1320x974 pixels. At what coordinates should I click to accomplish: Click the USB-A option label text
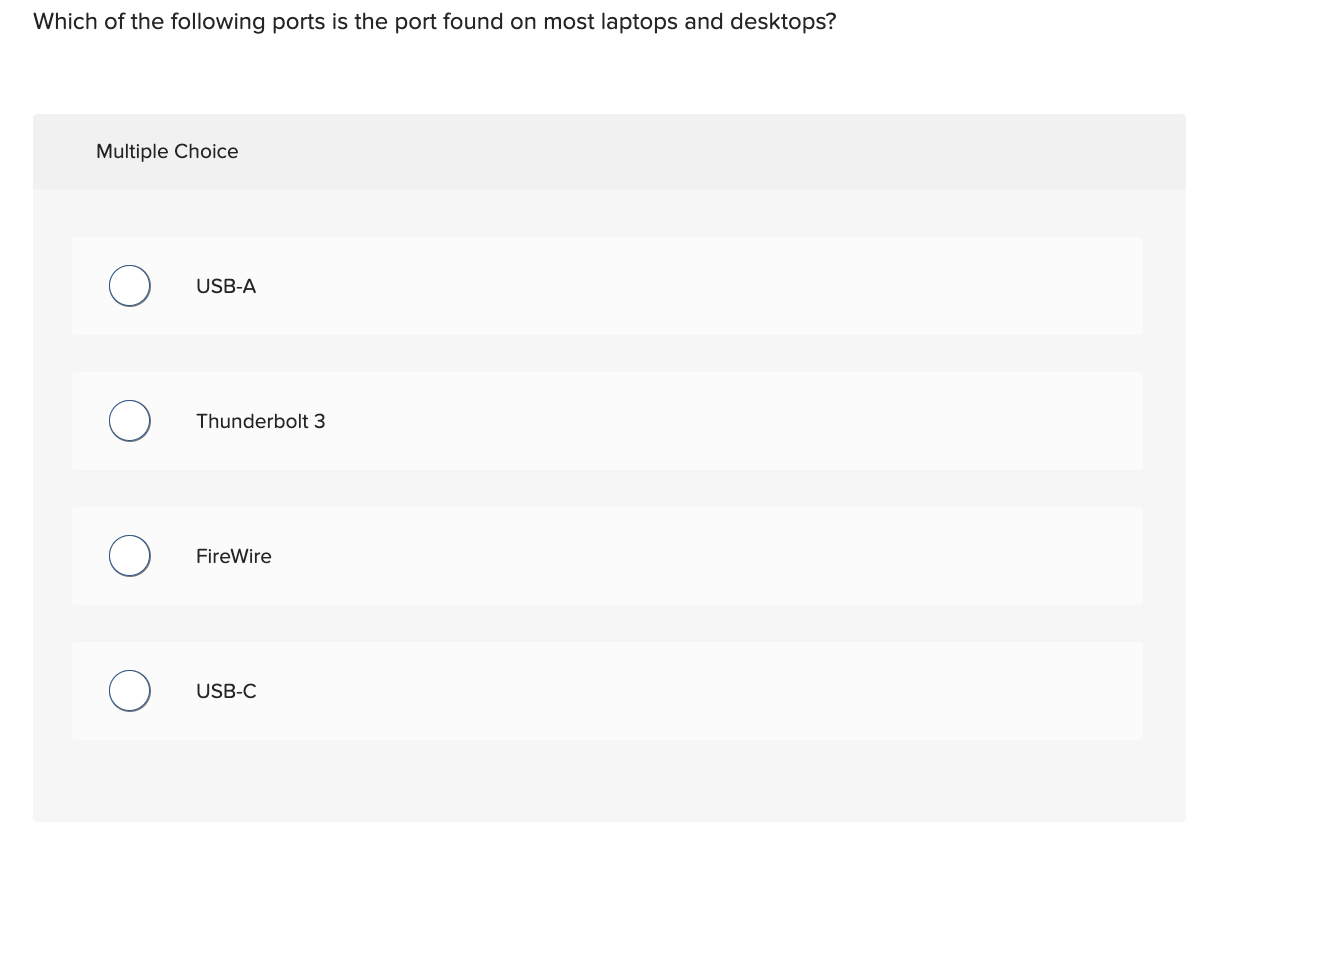tap(226, 286)
